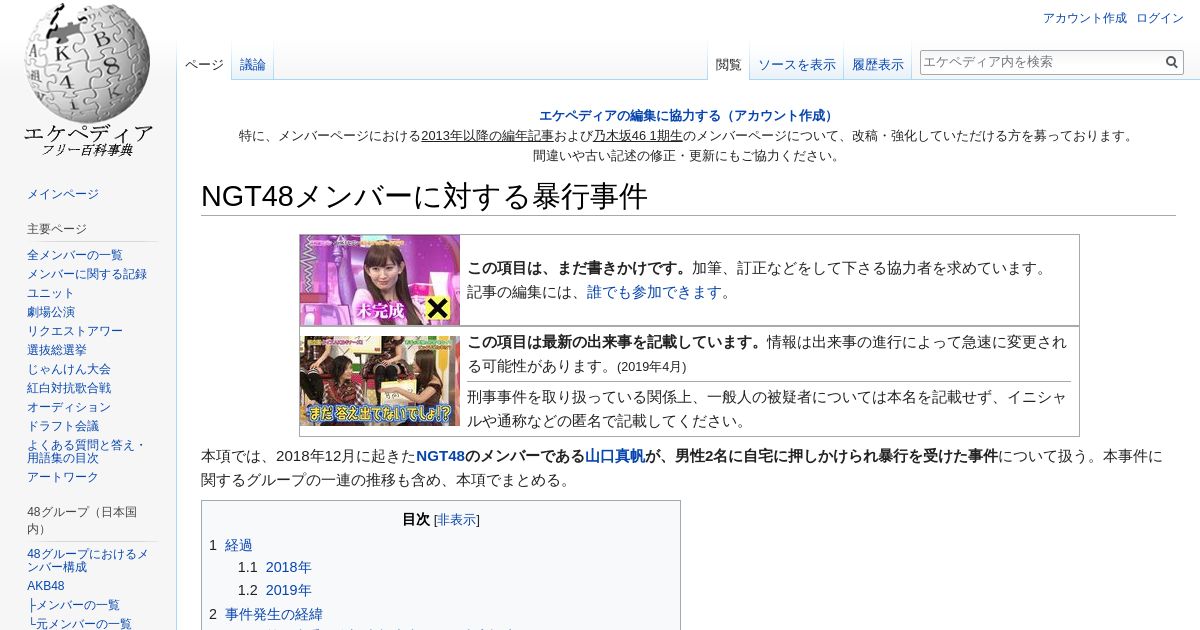The width and height of the screenshot is (1200, 630).
Task: Open よくある質問と答え・用語集の目次 link
Action: [x=86, y=452]
